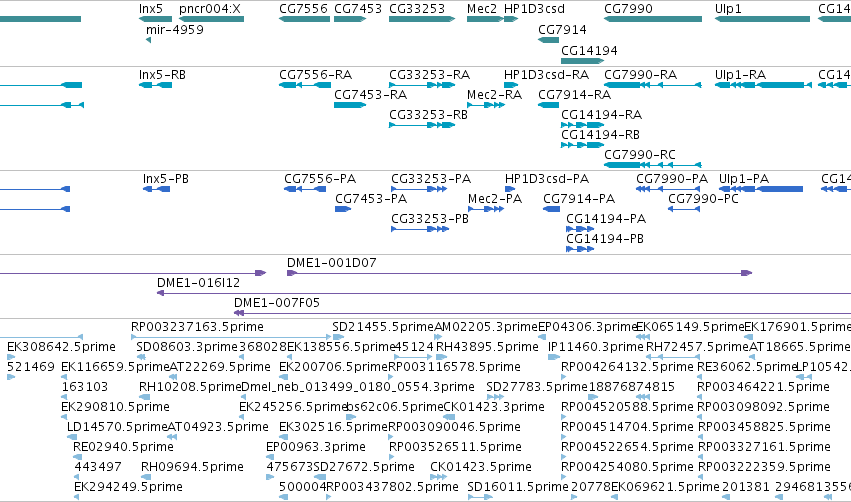The width and height of the screenshot is (851, 502).
Task: Click the CG7914-PA protein label
Action: [579, 199]
